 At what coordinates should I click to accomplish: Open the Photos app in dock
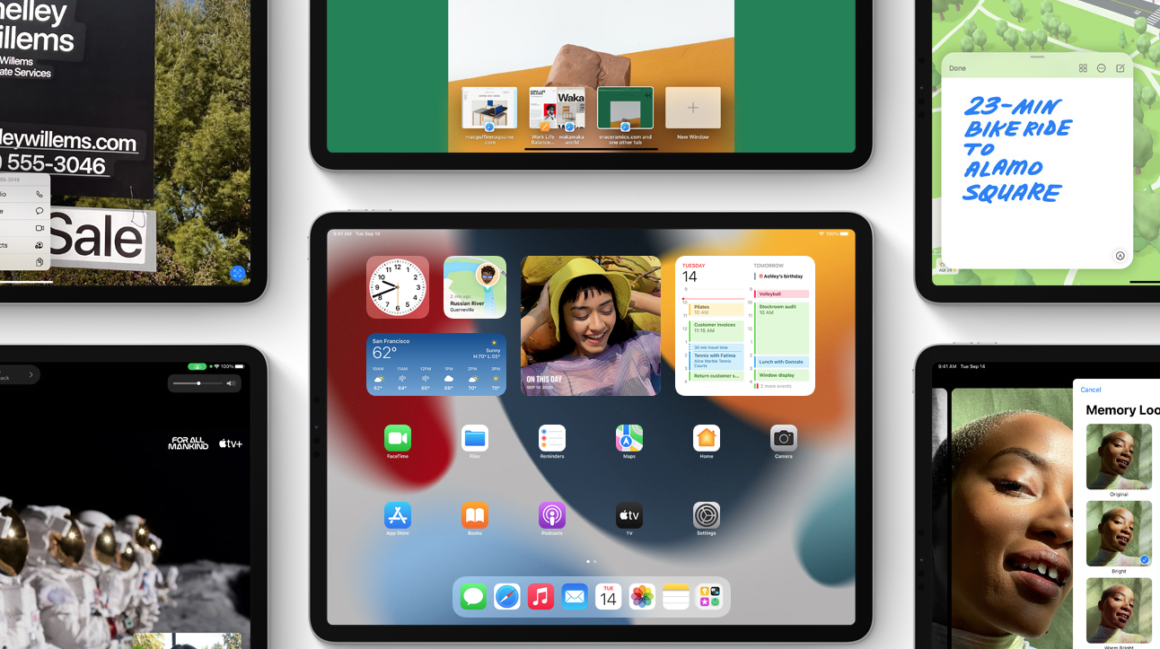(x=642, y=597)
